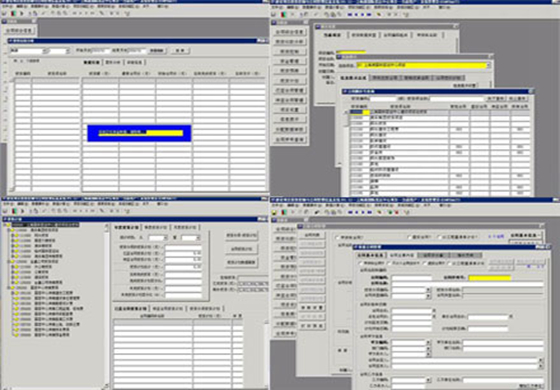
Task: Click the green toolbar icon above the contract form
Action: [x=391, y=212]
